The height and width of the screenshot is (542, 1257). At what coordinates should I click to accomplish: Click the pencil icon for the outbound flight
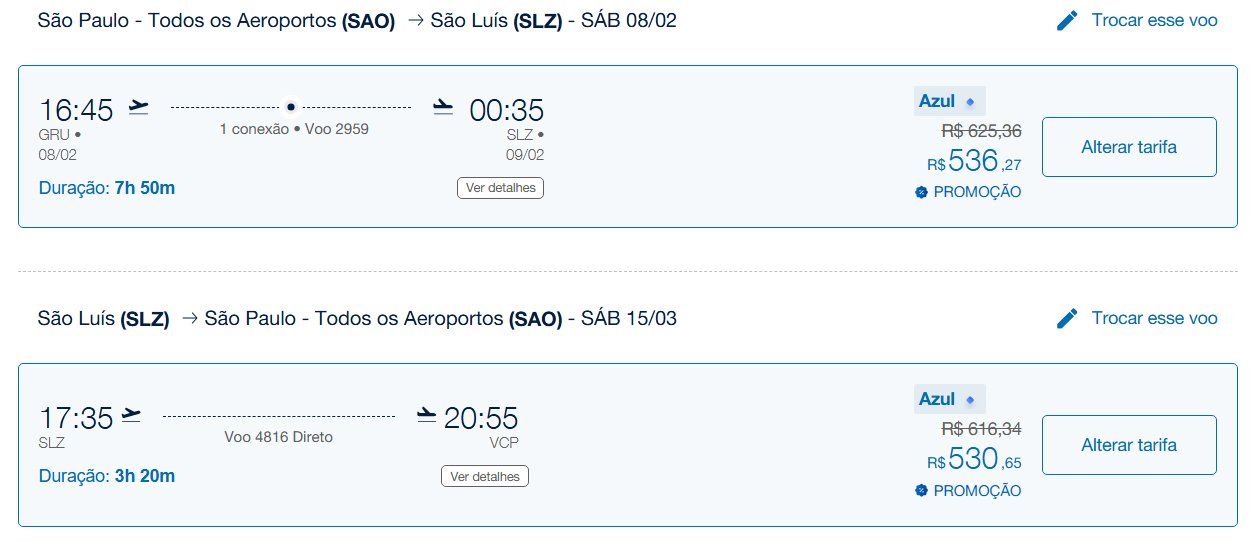pos(1067,20)
